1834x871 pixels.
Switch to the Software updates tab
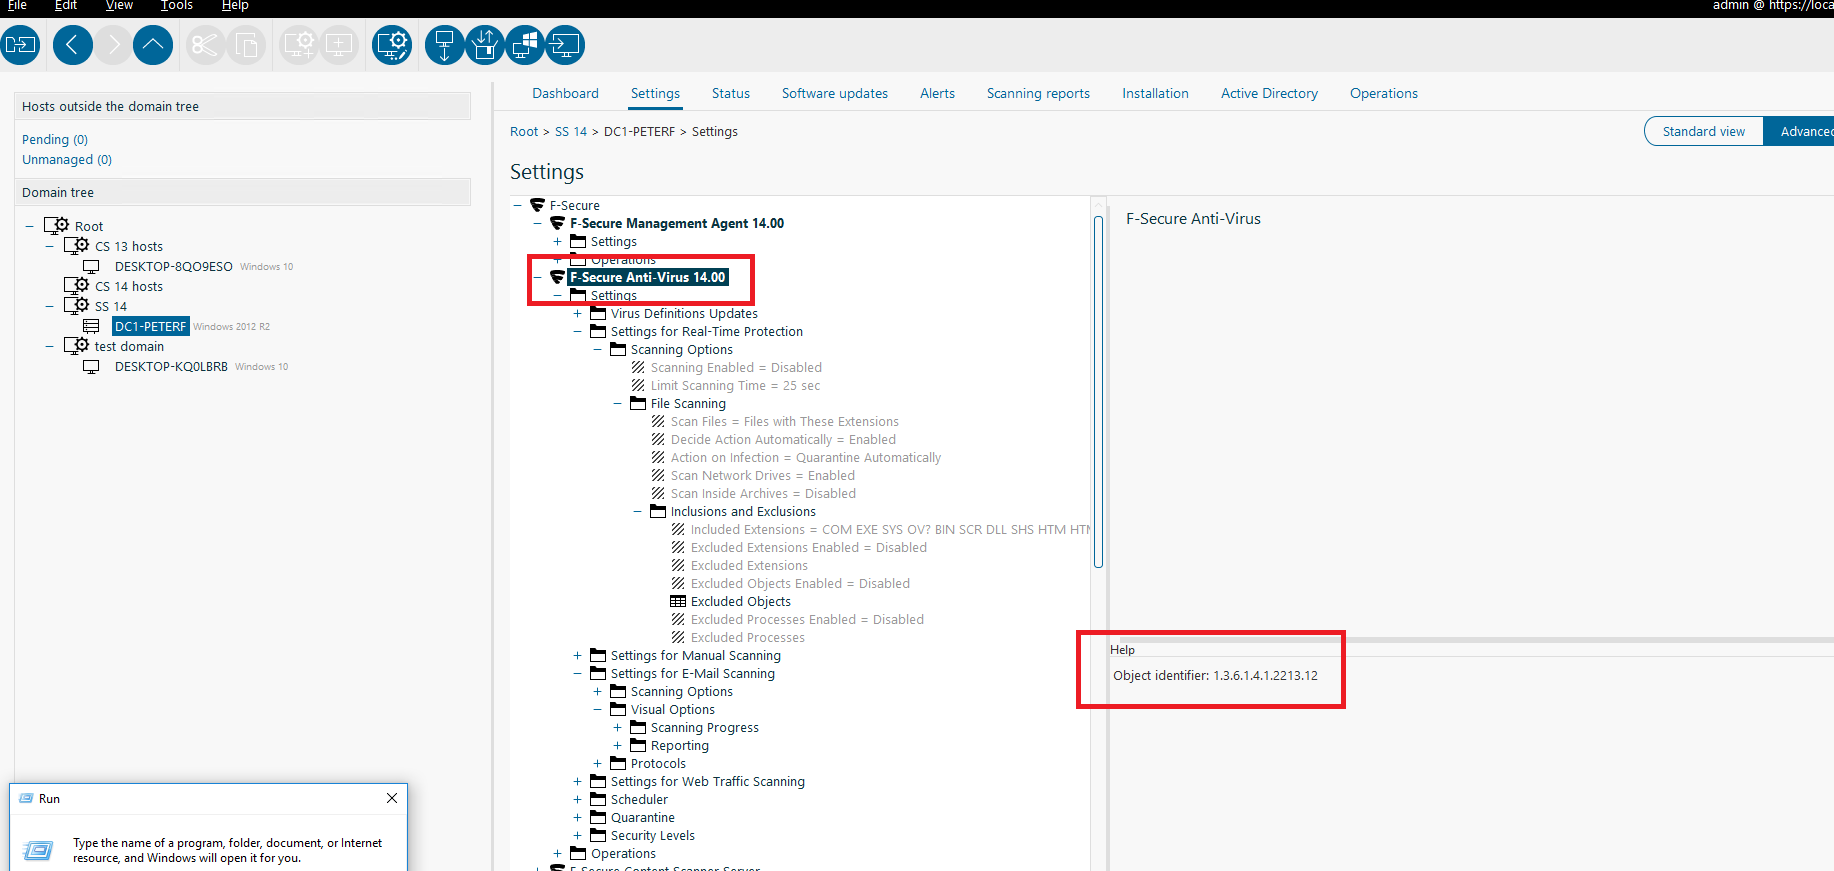(835, 93)
